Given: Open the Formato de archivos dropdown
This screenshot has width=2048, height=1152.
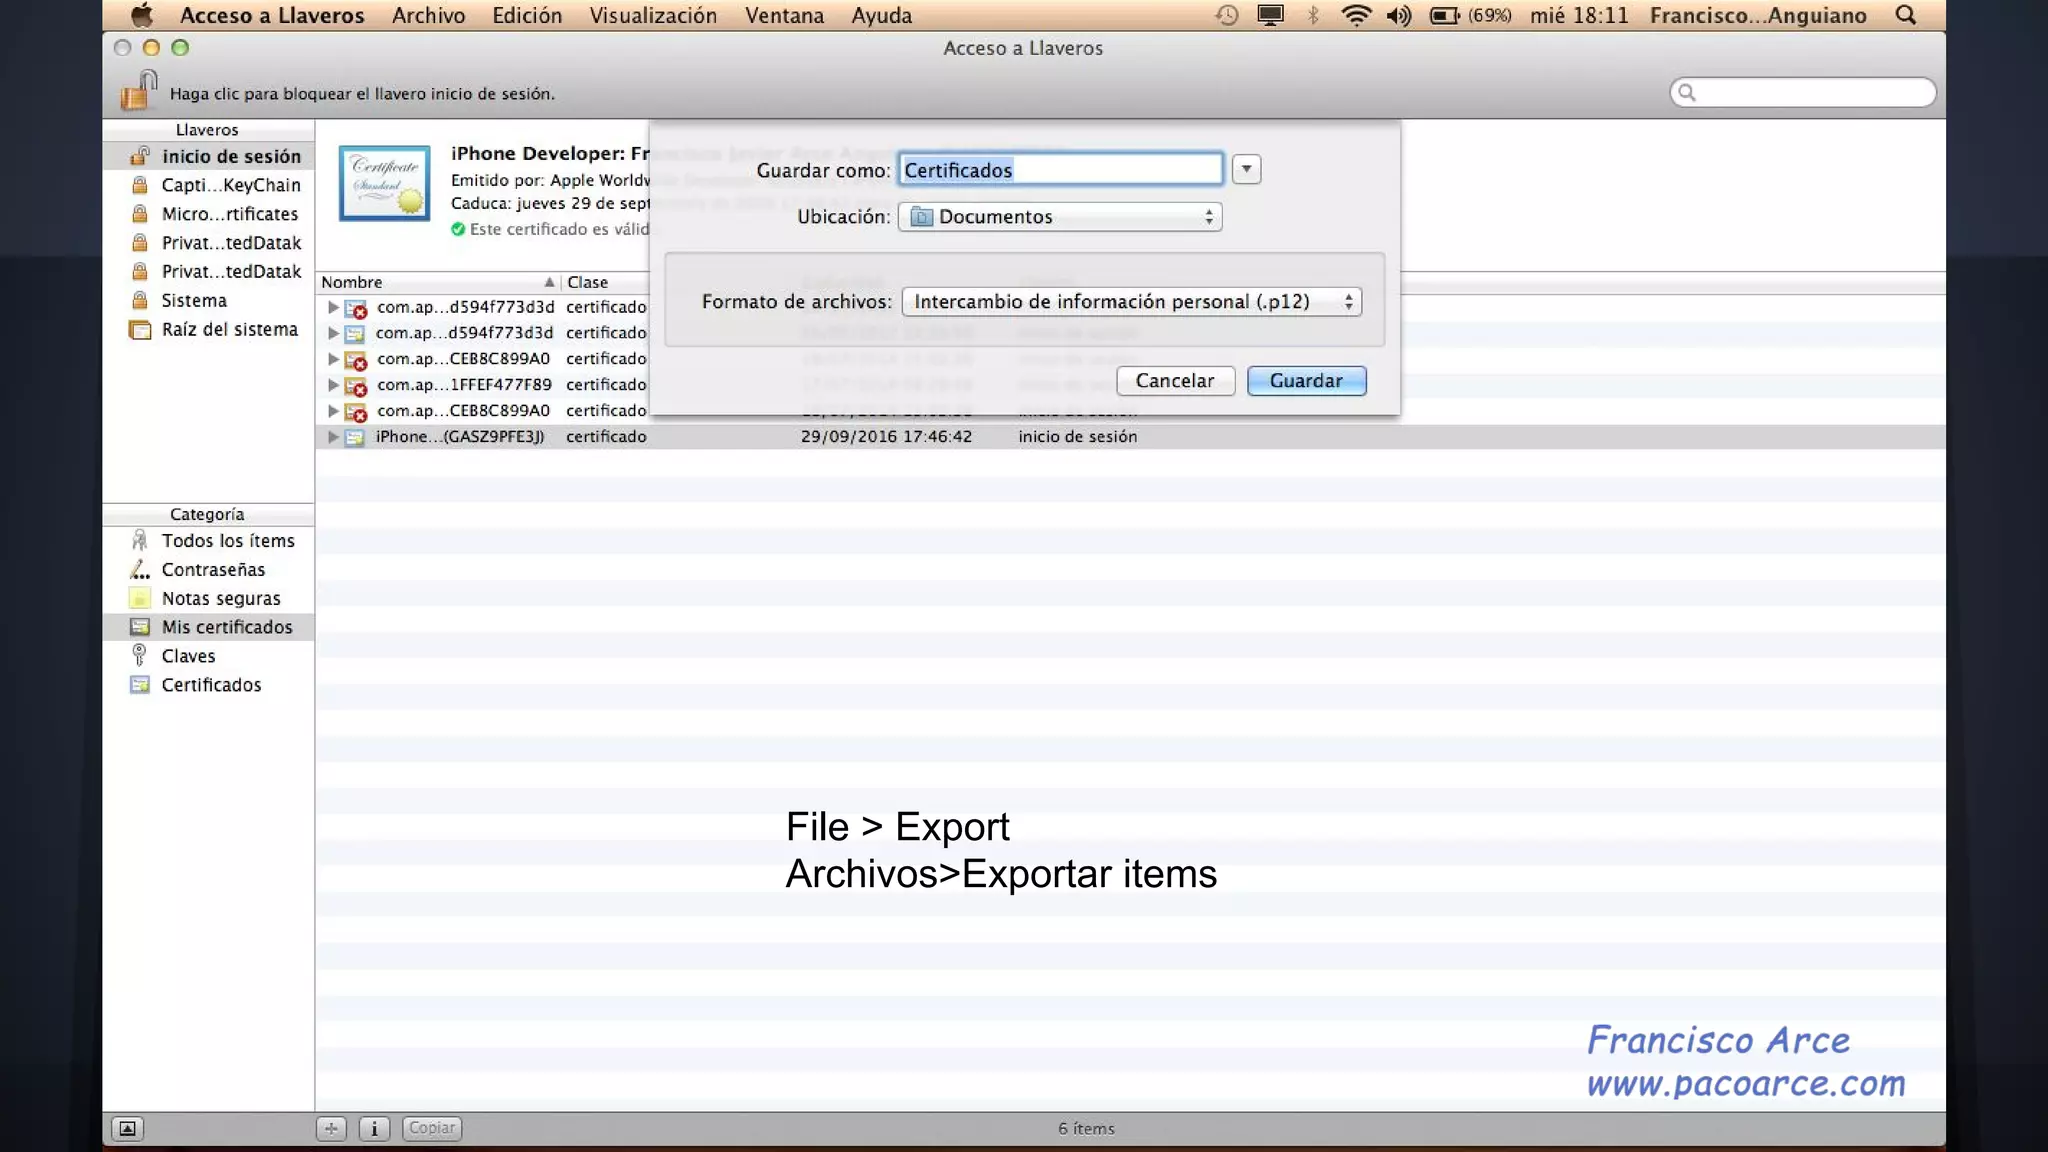Looking at the screenshot, I should click(x=1131, y=302).
